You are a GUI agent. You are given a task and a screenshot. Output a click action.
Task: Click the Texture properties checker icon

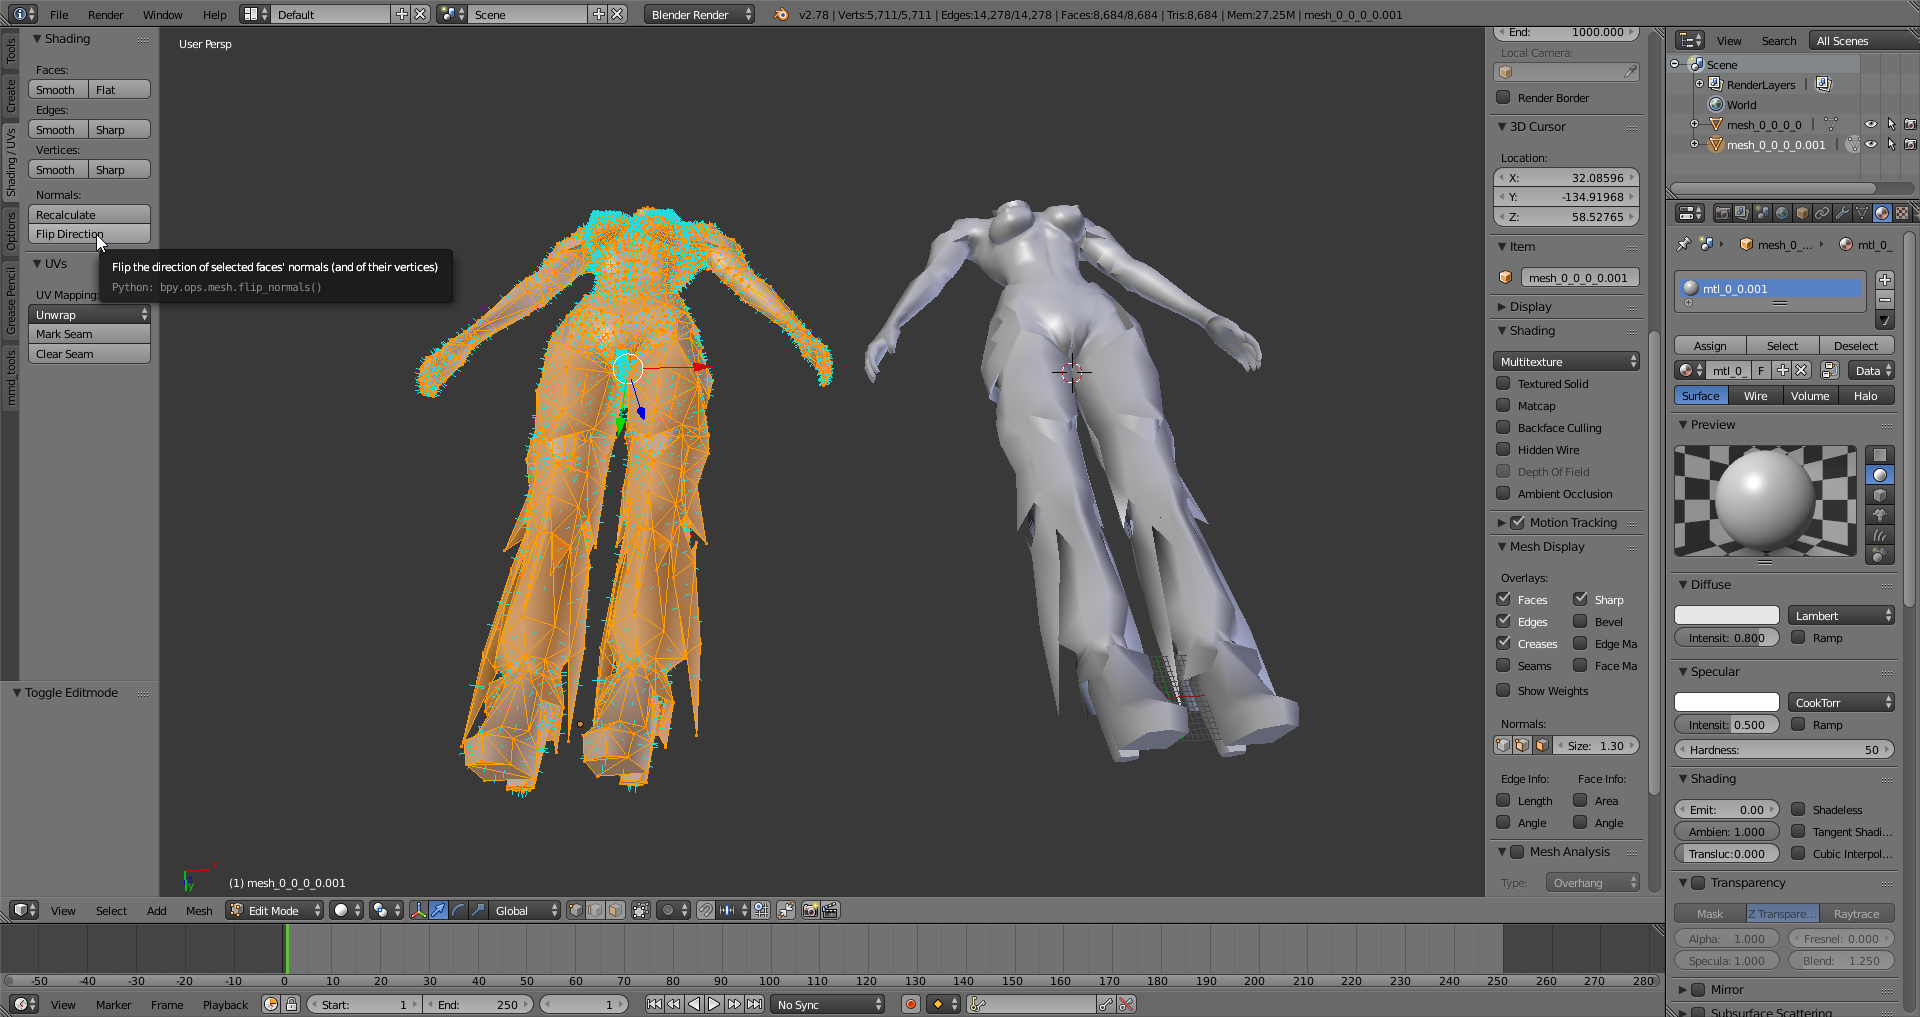pyautogui.click(x=1902, y=213)
